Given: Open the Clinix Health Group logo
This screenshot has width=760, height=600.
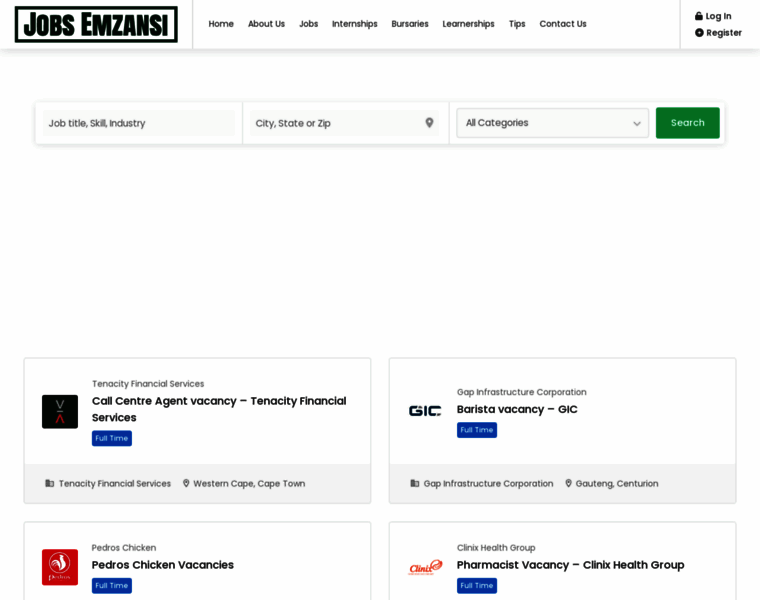Looking at the screenshot, I should pos(425,567).
